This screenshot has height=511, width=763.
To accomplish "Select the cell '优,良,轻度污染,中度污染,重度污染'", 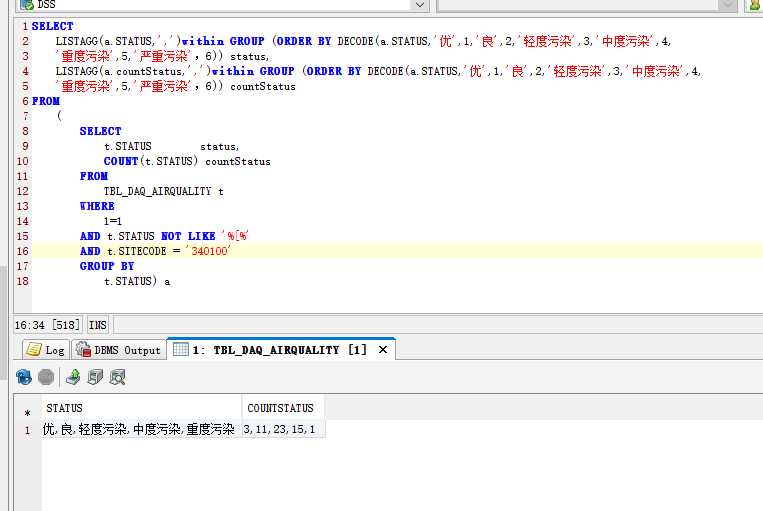I will click(142, 429).
